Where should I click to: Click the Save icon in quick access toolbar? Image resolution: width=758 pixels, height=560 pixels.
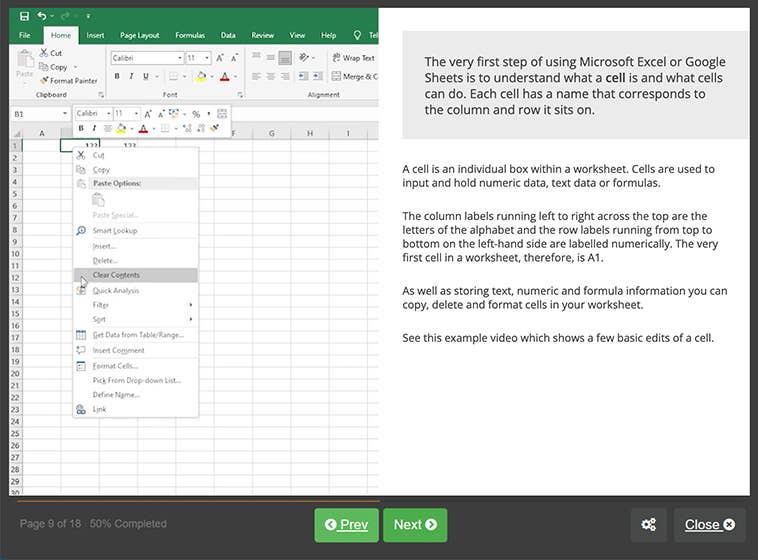[x=24, y=16]
